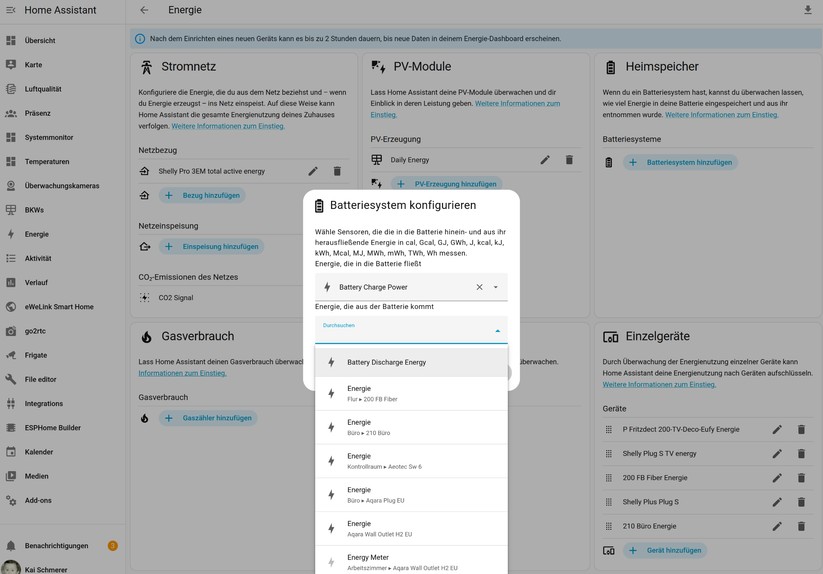This screenshot has height=574, width=823.
Task: Open Systemmonitor in the sidebar
Action: (49, 137)
